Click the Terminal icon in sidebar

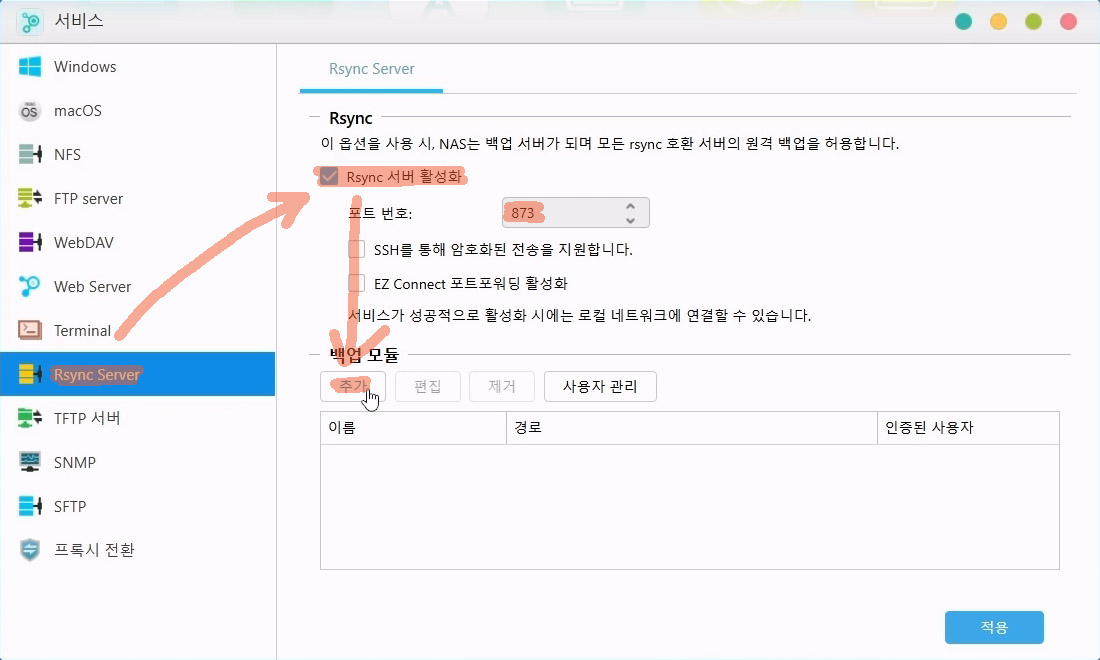point(30,331)
